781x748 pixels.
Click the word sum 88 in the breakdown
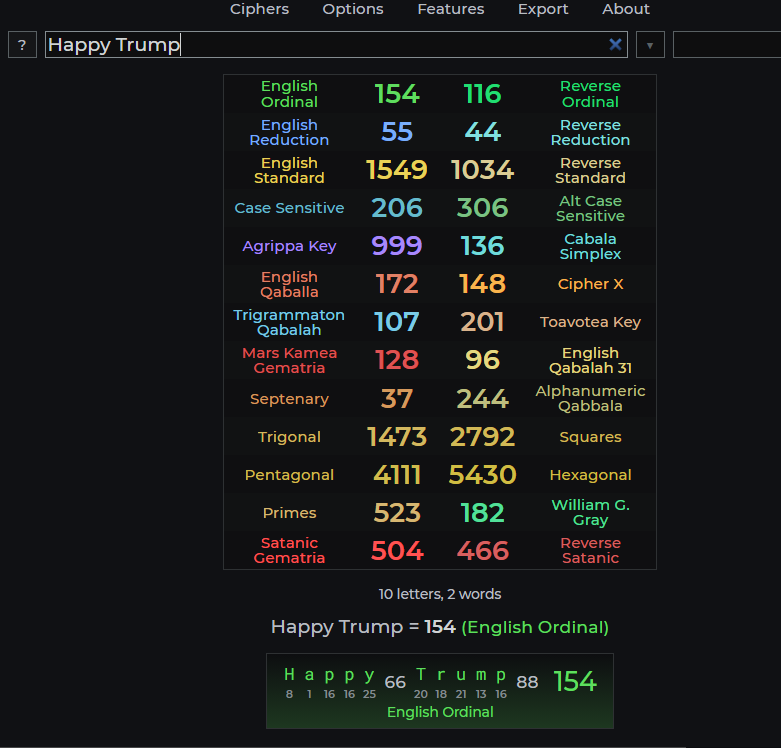pos(527,682)
